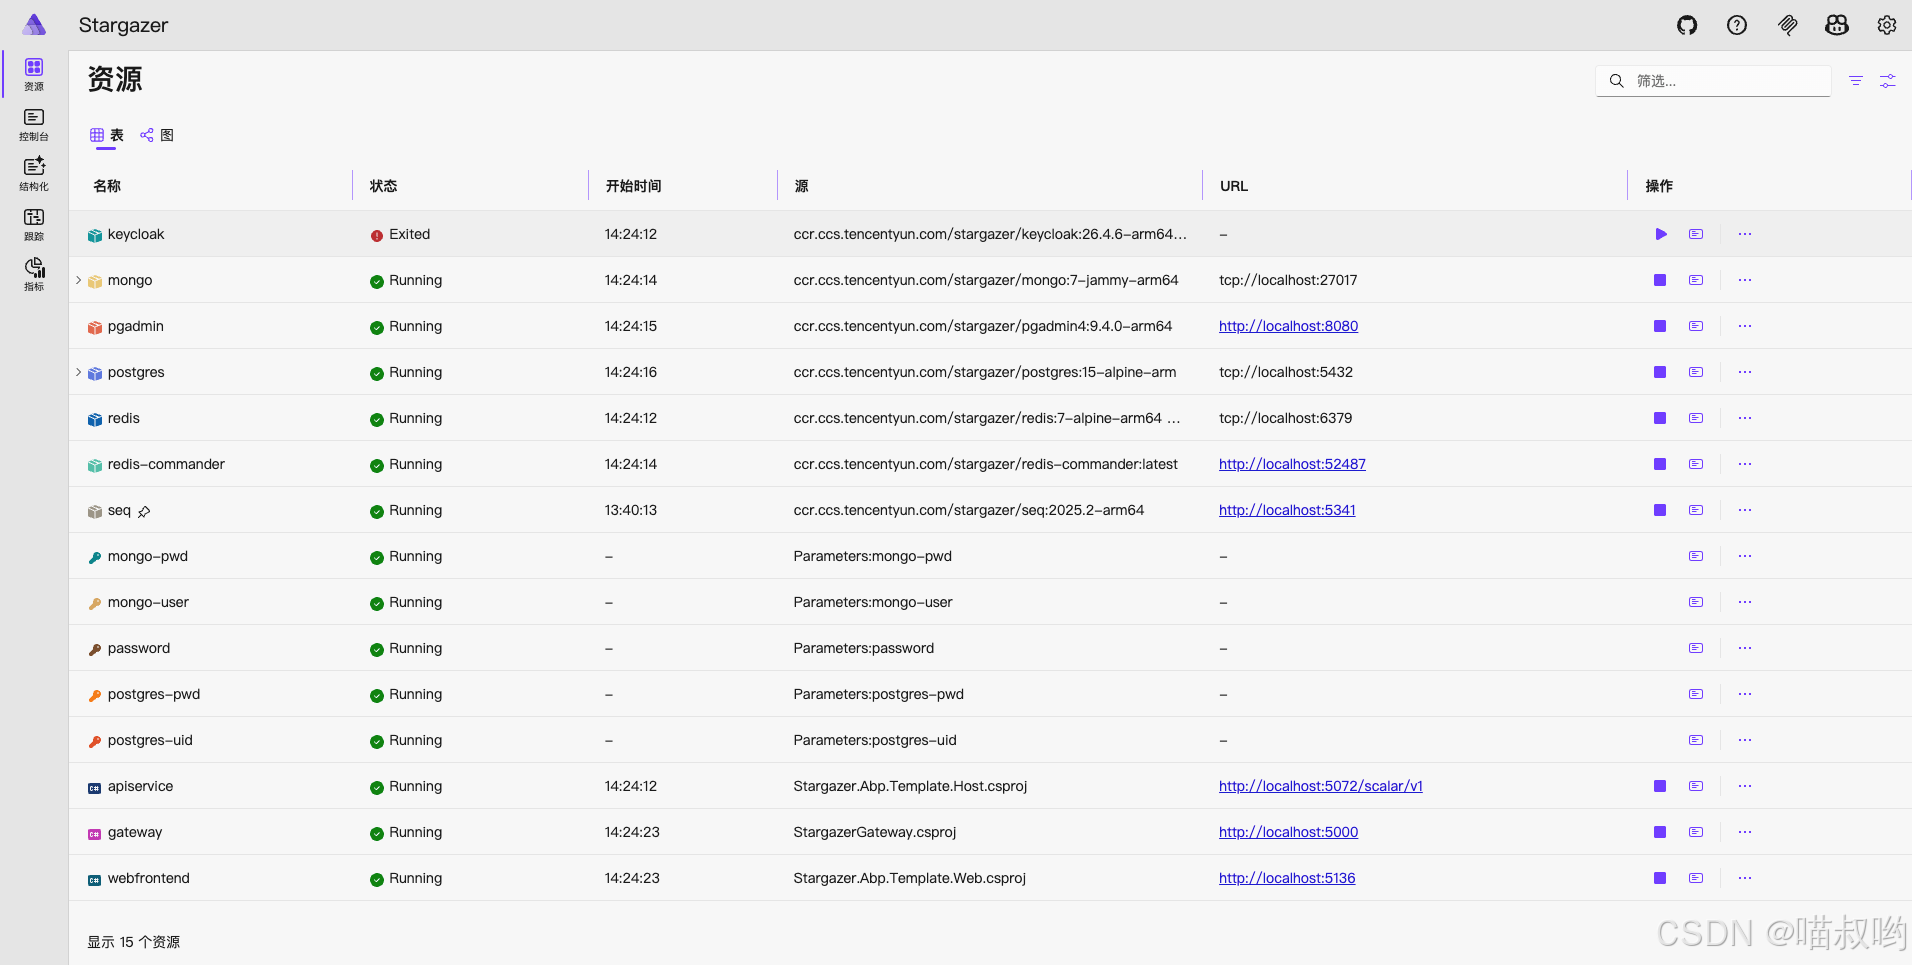The width and height of the screenshot is (1912, 965).
Task: Stop the pgadmin resource
Action: point(1660,326)
